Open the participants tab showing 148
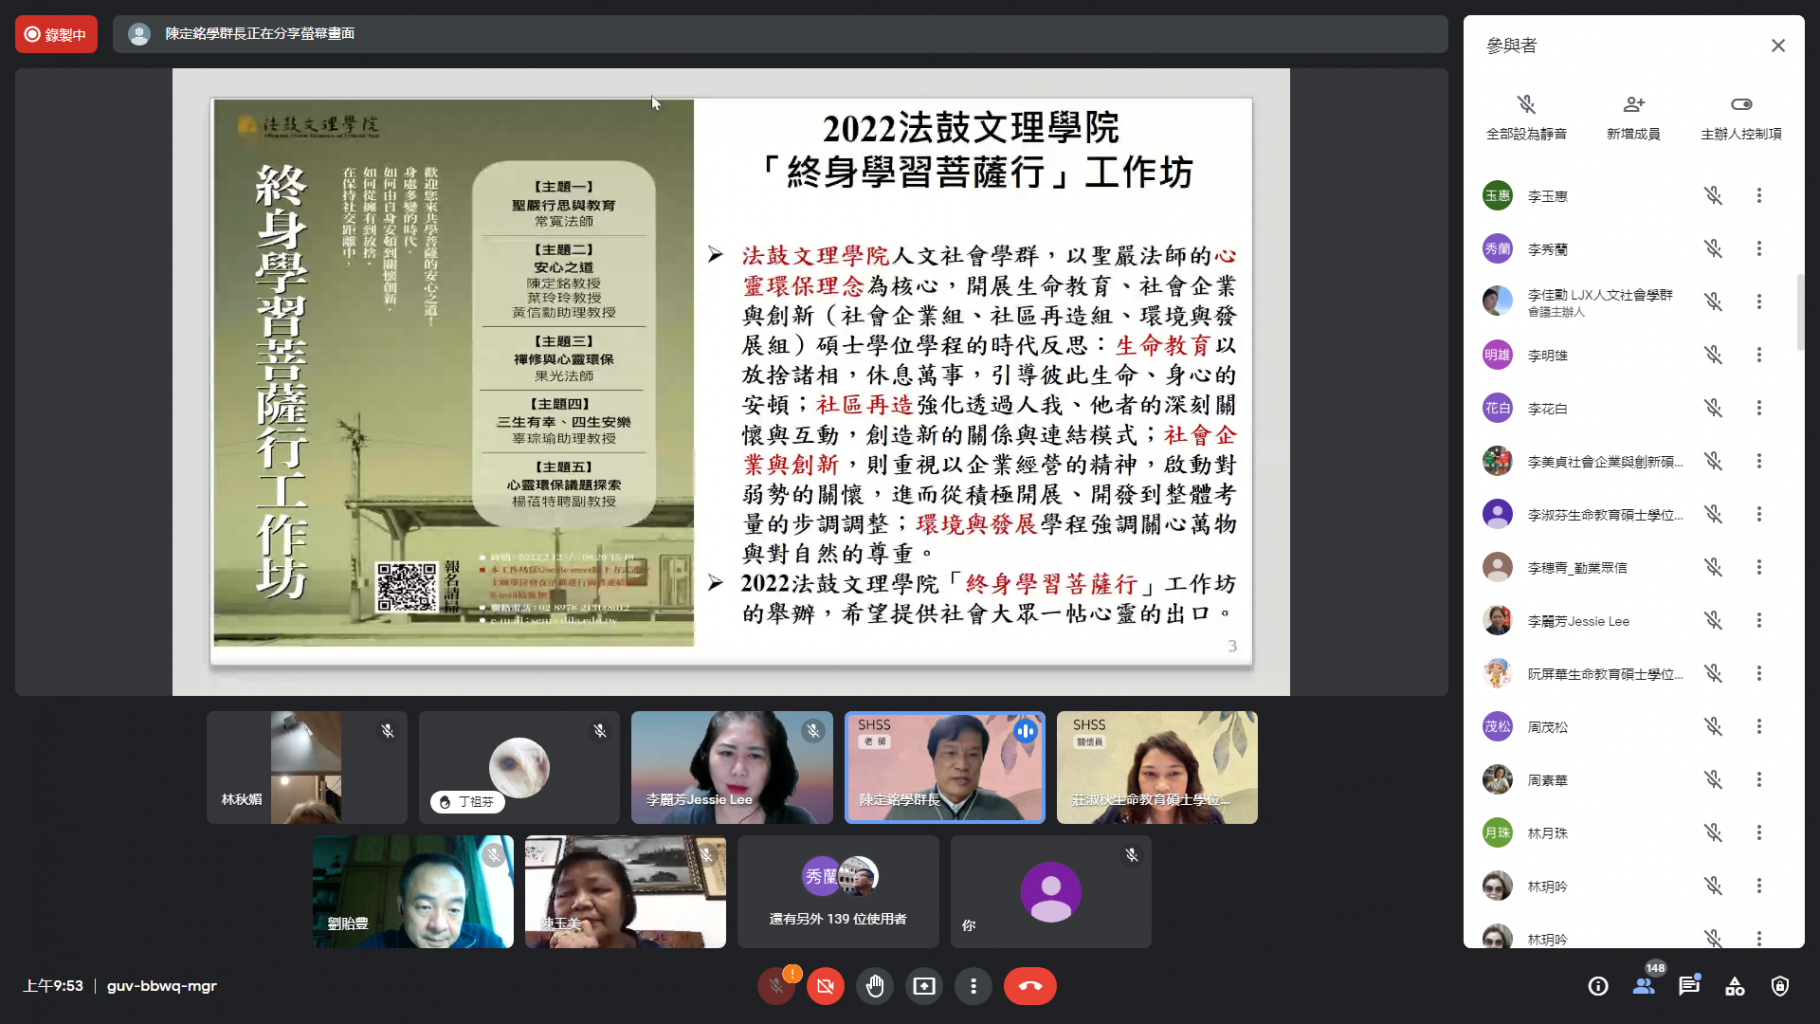 pos(1644,986)
